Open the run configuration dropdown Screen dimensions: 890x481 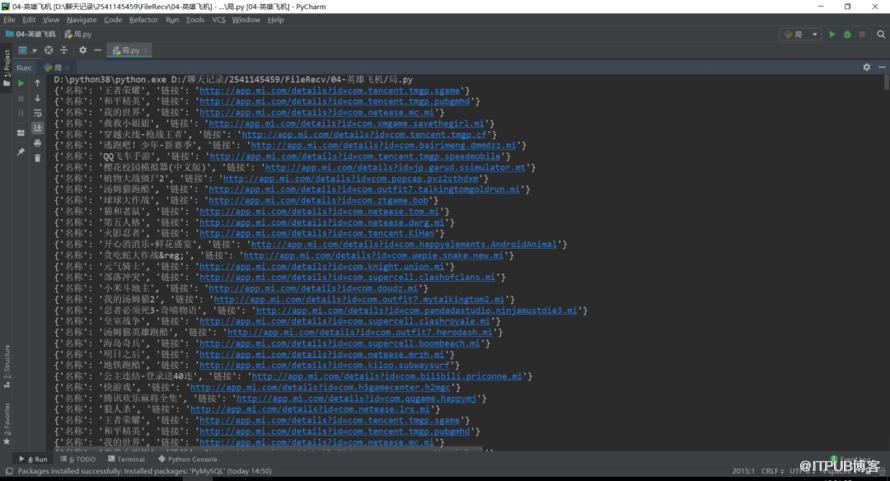click(x=800, y=35)
